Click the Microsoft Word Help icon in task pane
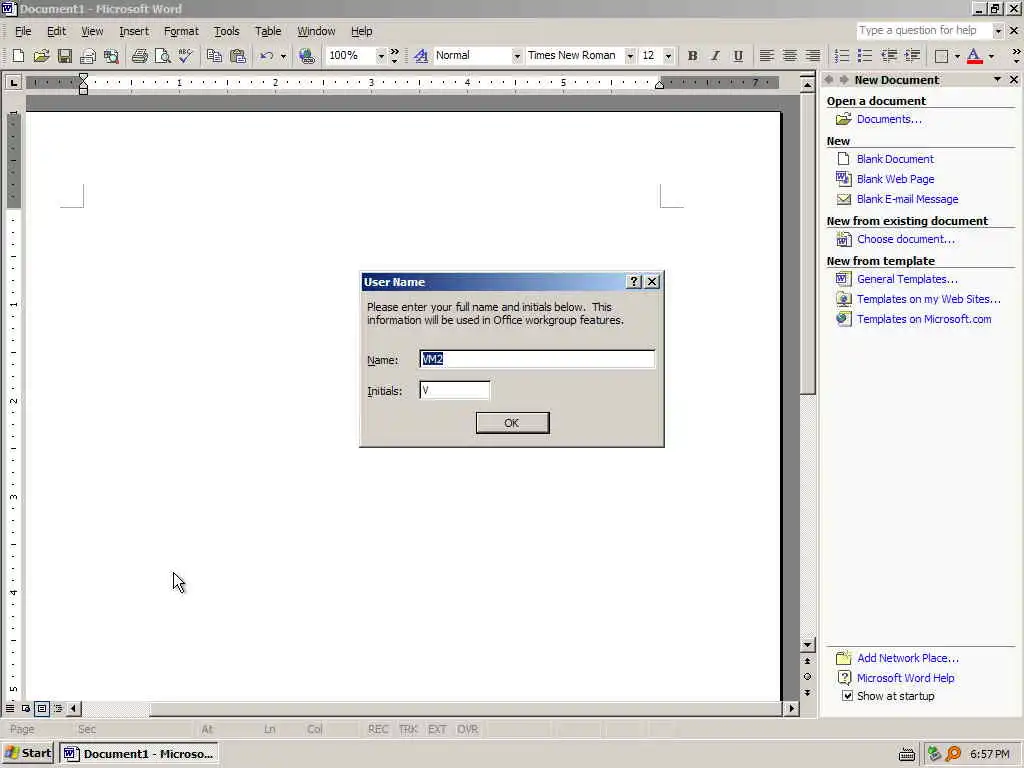 pos(844,678)
